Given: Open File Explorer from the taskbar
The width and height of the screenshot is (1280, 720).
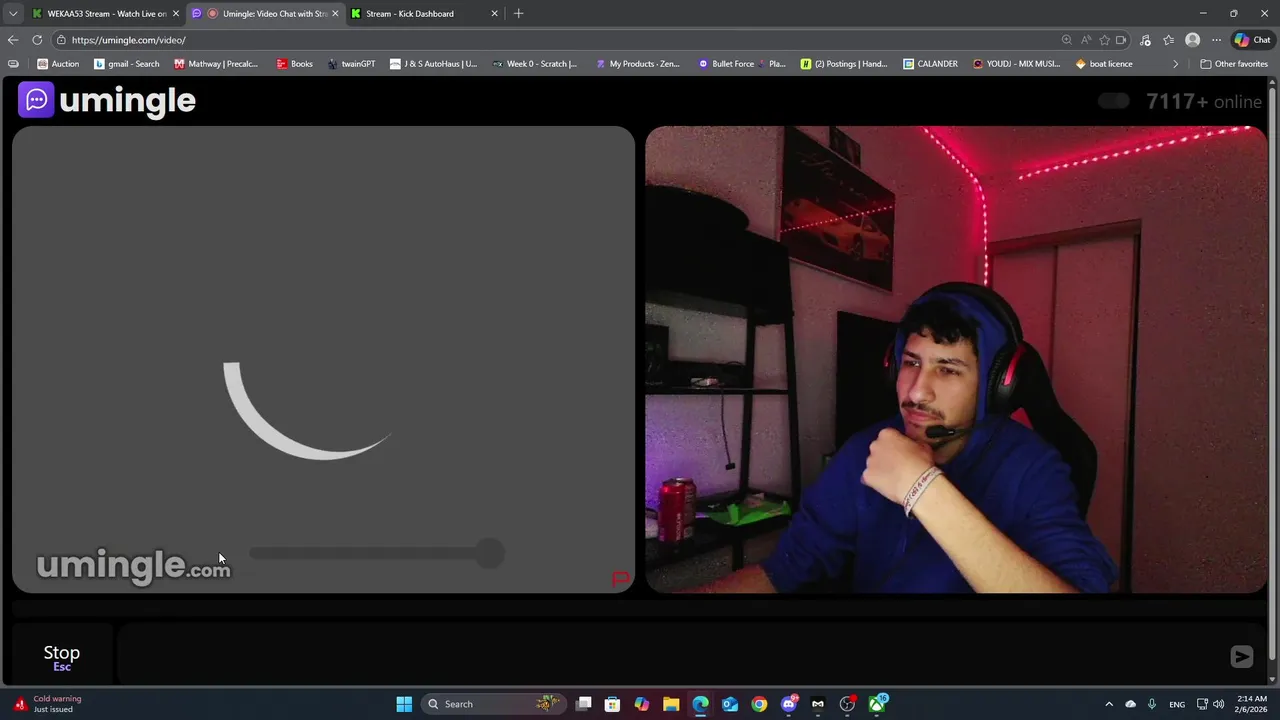Looking at the screenshot, I should (671, 704).
